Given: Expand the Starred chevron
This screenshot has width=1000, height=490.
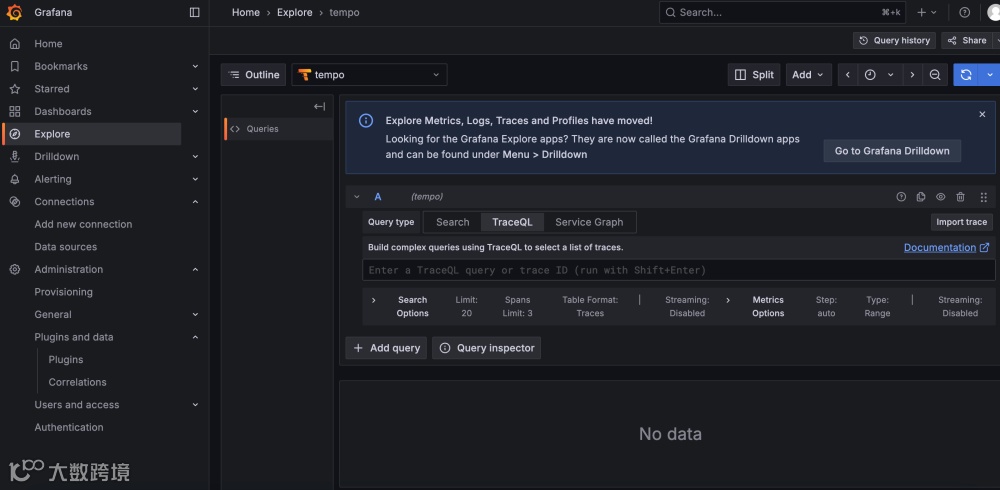Looking at the screenshot, I should pos(195,89).
